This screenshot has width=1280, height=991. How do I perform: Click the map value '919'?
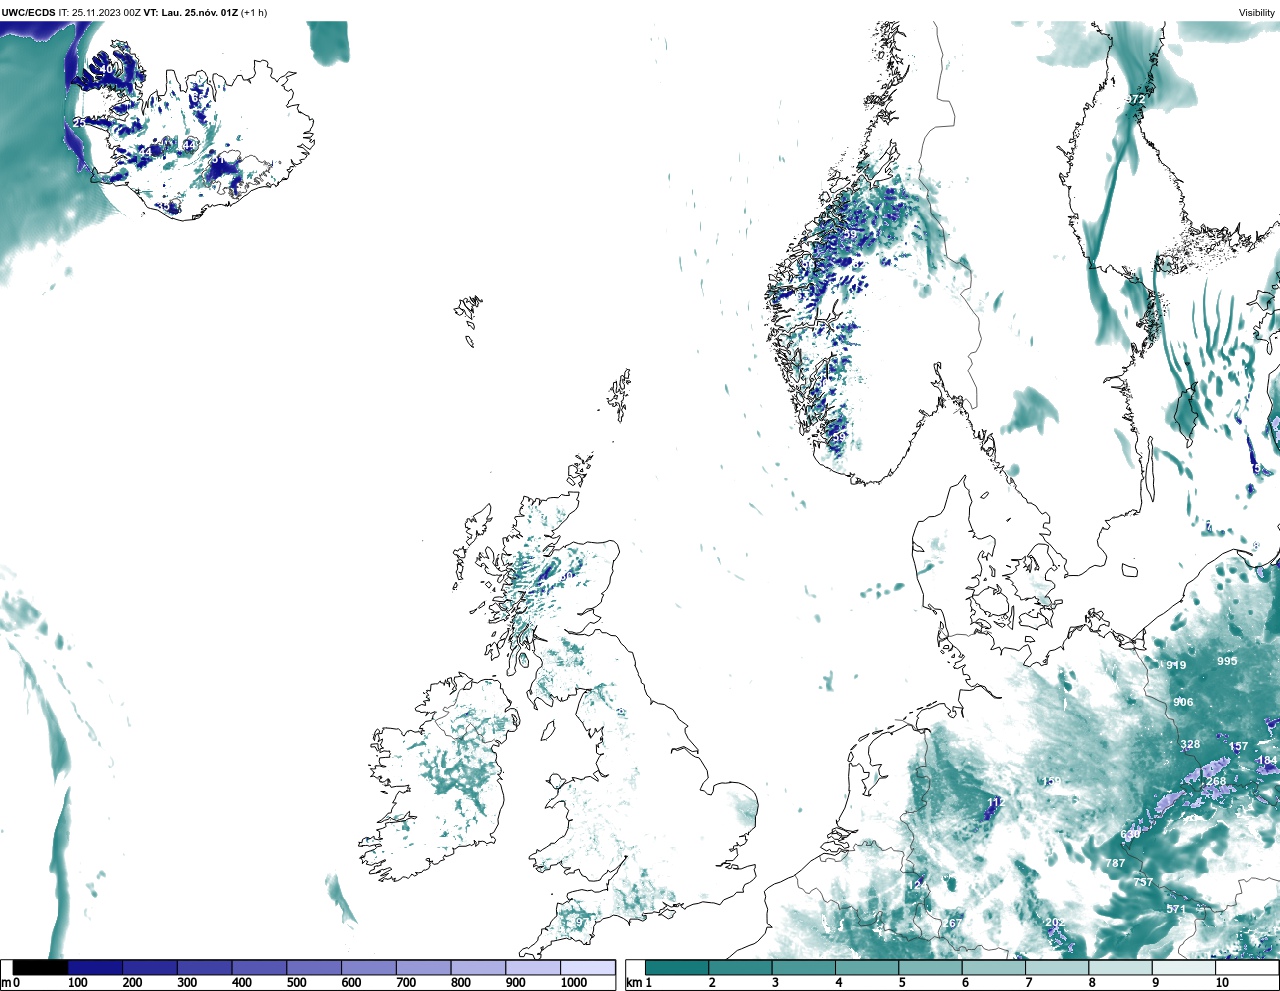[1176, 665]
